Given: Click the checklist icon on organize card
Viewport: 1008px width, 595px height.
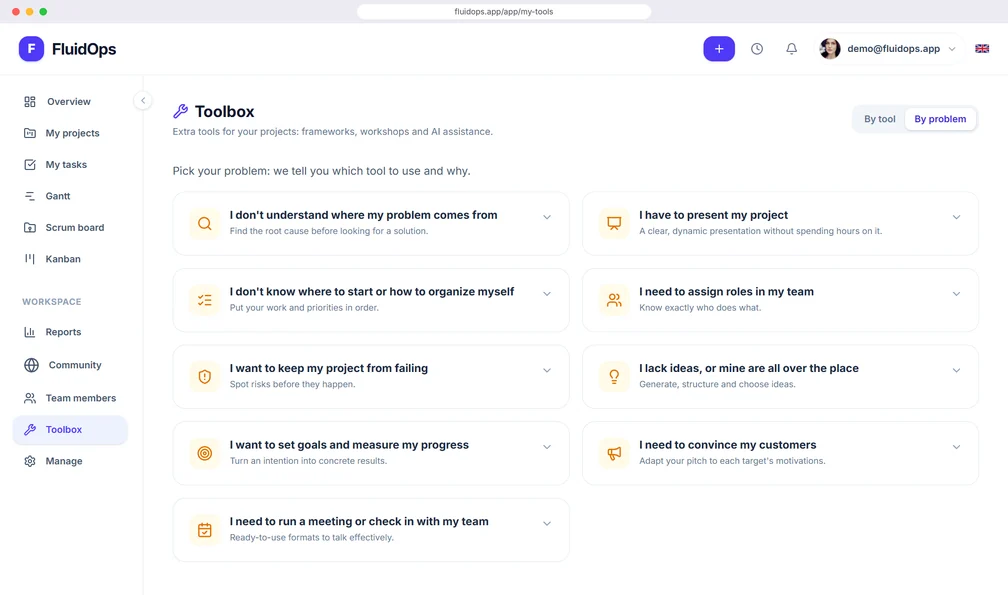Looking at the screenshot, I should [204, 300].
